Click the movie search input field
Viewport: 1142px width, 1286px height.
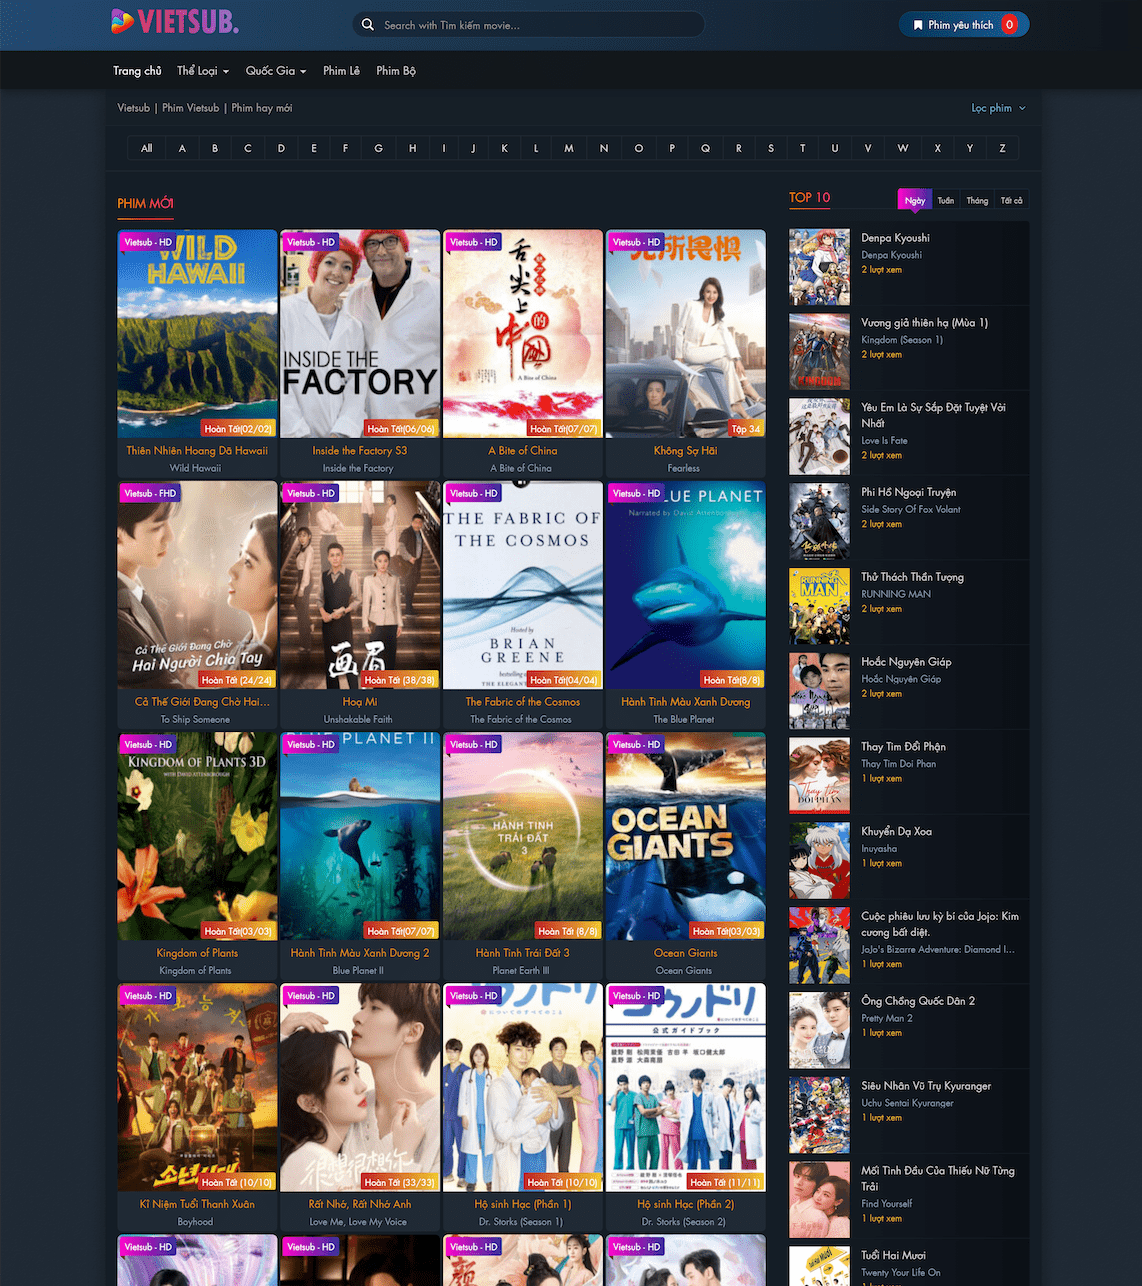coord(535,25)
